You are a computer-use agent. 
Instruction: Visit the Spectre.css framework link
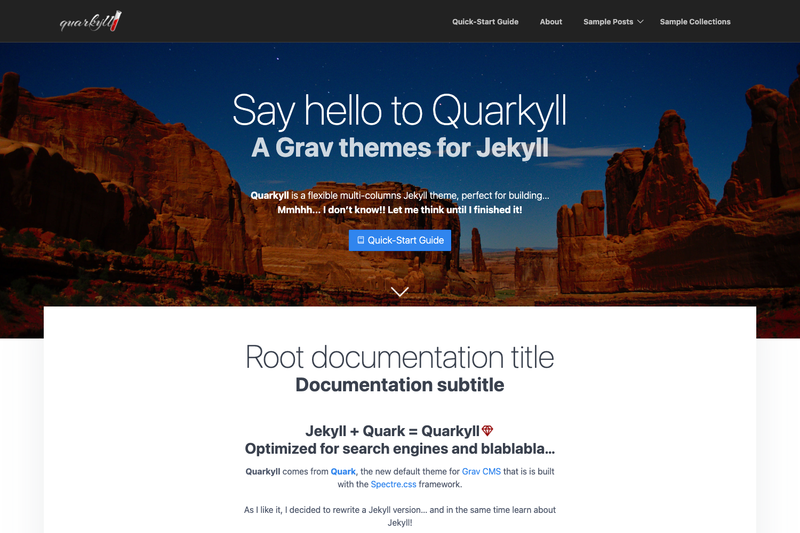pyautogui.click(x=393, y=484)
